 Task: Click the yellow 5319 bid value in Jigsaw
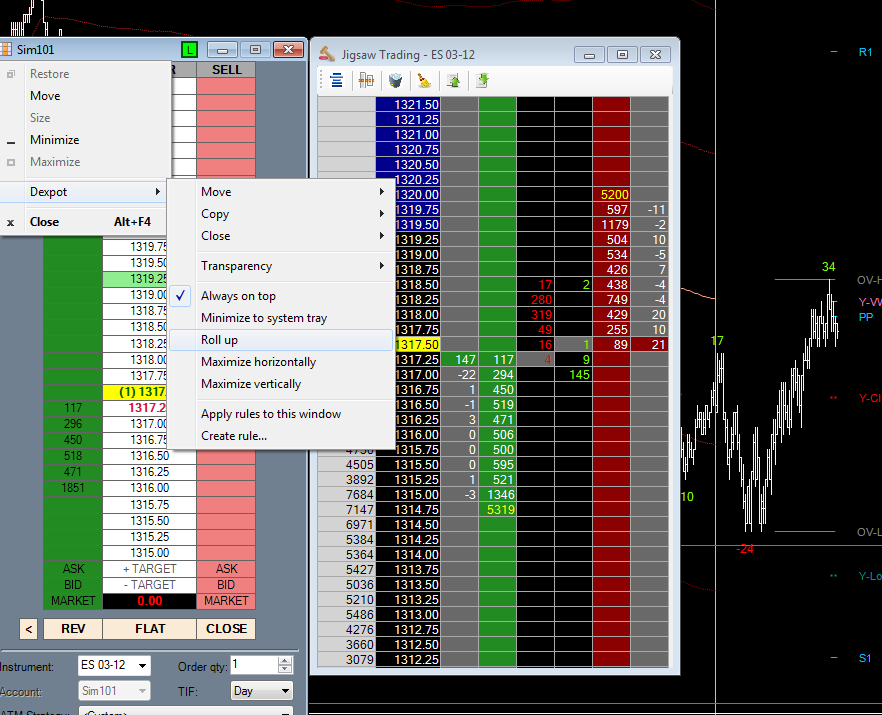coord(498,510)
